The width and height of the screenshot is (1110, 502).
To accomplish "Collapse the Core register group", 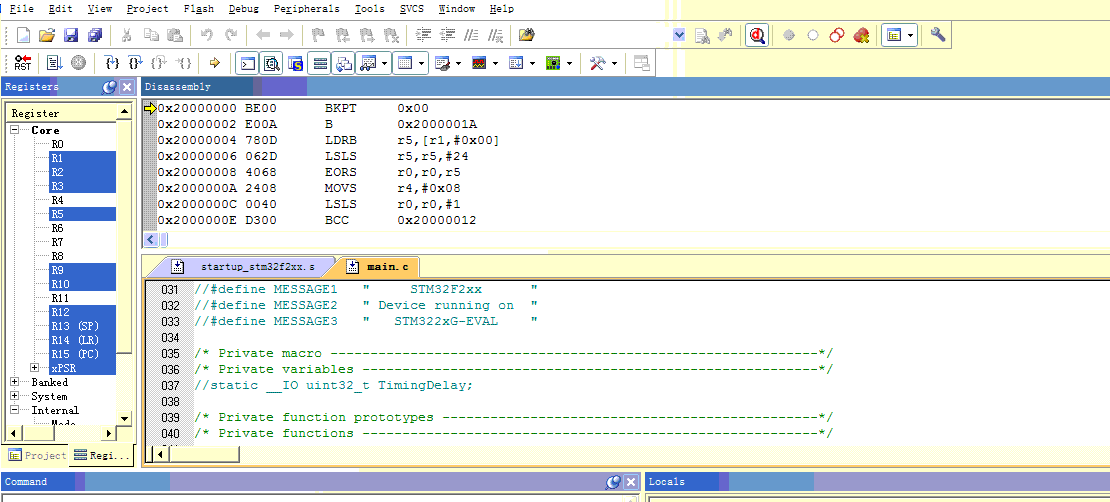I will [15, 130].
